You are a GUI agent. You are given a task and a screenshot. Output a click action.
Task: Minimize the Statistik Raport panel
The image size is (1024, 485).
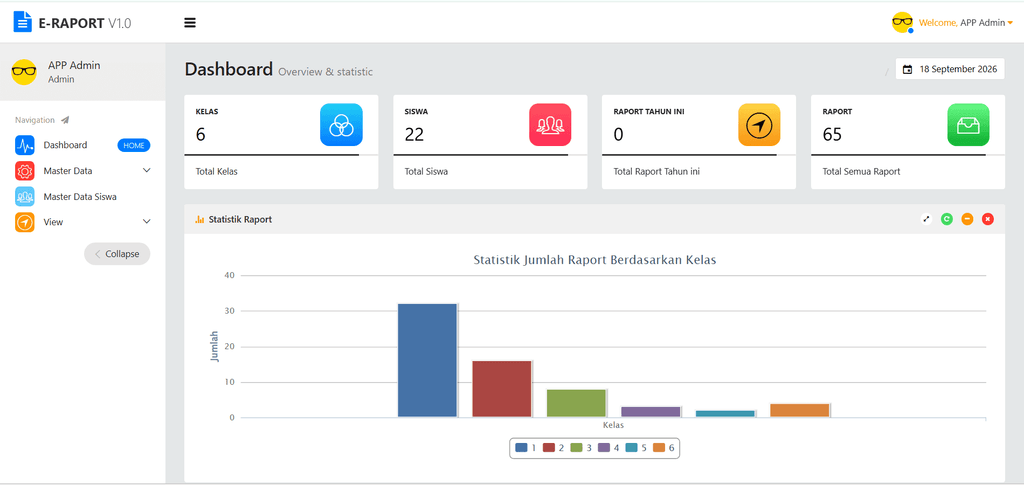point(967,219)
